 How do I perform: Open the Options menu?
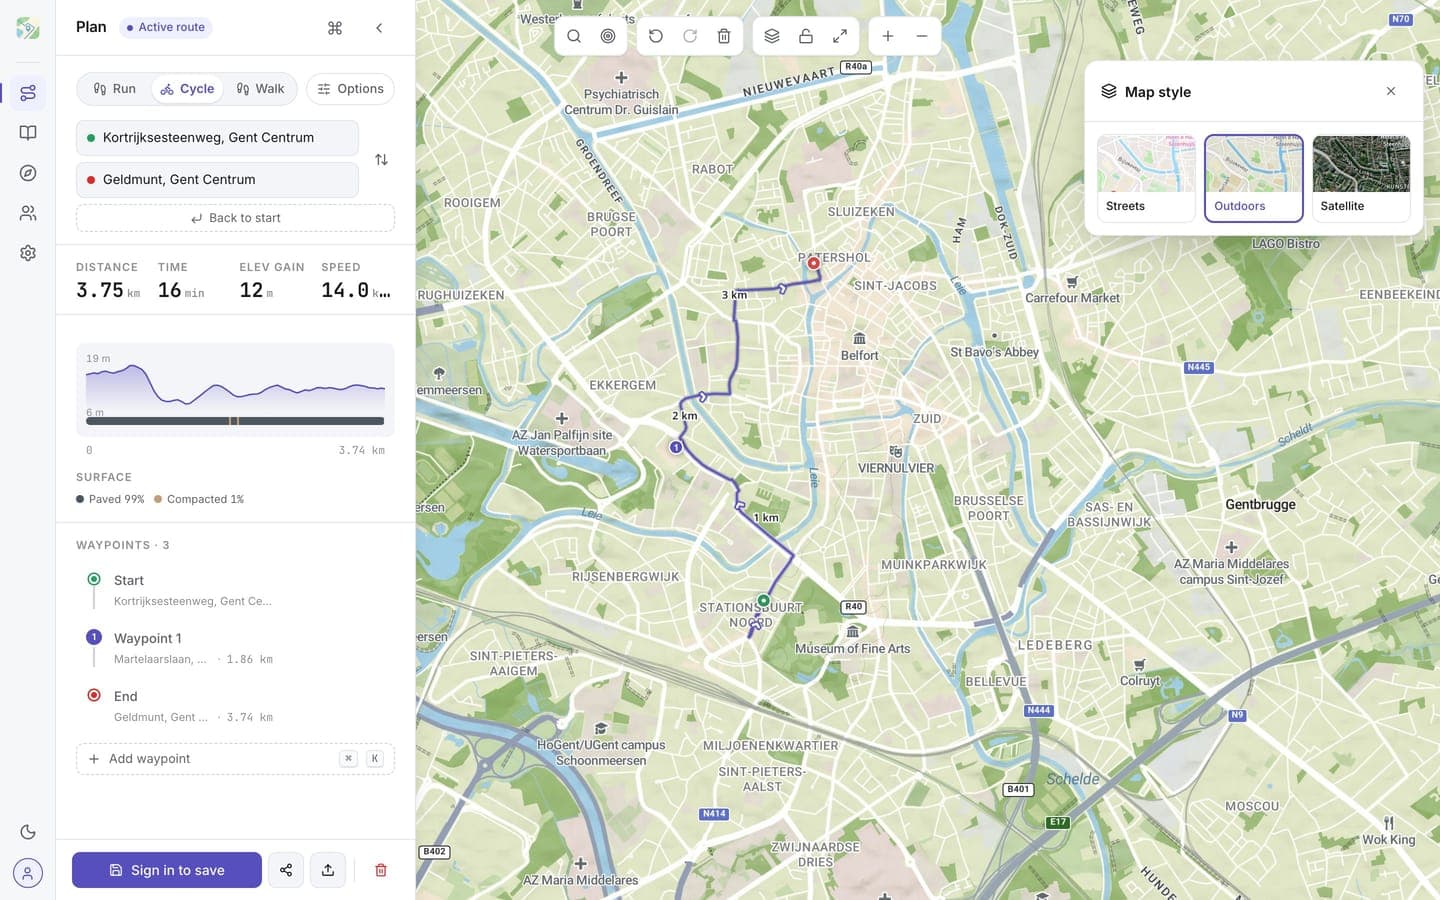click(351, 89)
